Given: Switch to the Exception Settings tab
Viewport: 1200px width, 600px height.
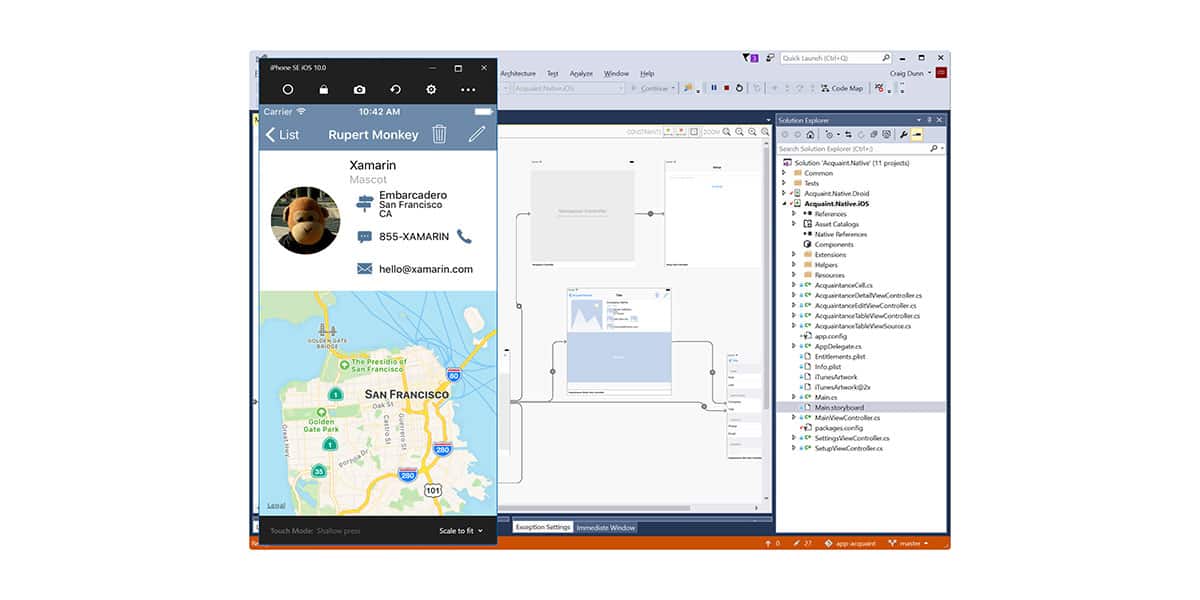Looking at the screenshot, I should tap(543, 527).
